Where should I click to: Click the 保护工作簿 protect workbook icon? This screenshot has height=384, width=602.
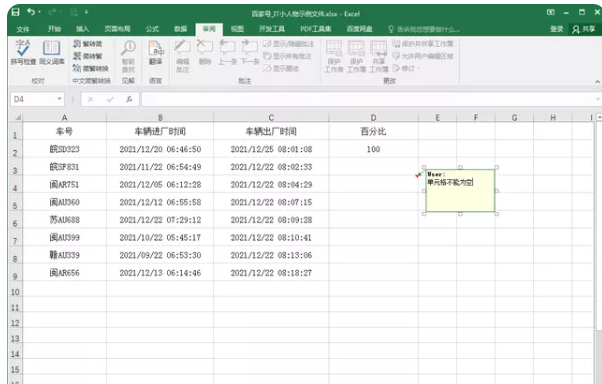(x=356, y=56)
